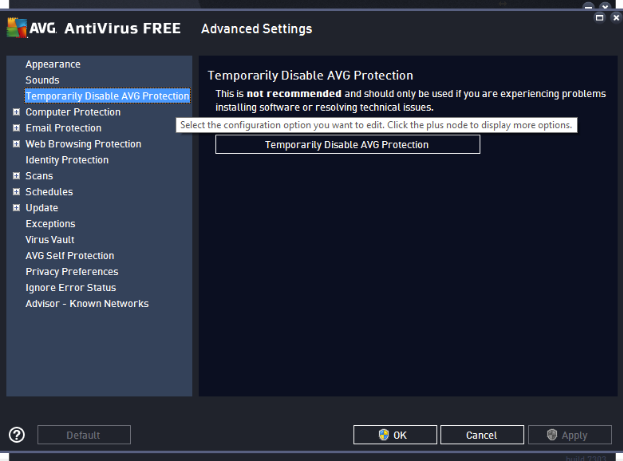Close the Advanced Settings window

[x=616, y=17]
